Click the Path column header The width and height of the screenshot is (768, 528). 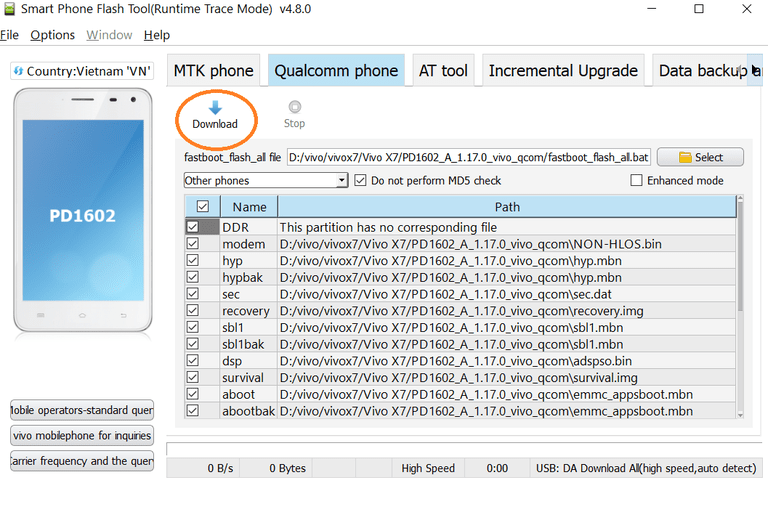click(507, 207)
